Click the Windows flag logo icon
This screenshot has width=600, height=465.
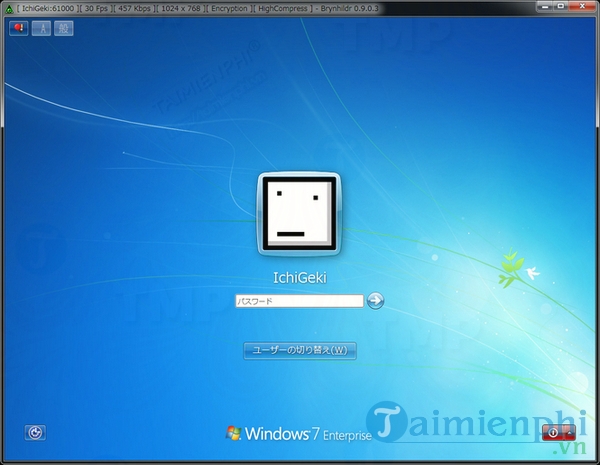235,433
